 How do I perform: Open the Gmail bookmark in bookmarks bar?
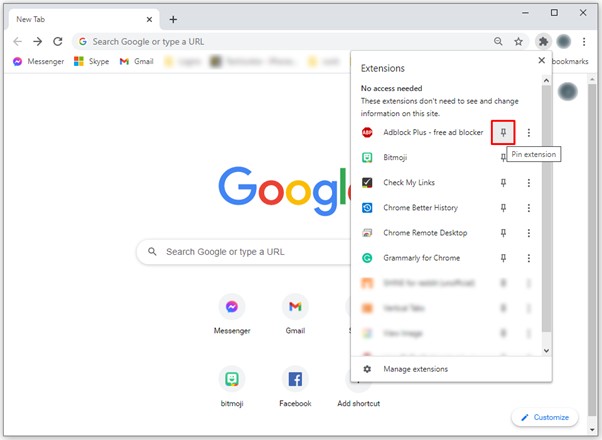click(136, 61)
